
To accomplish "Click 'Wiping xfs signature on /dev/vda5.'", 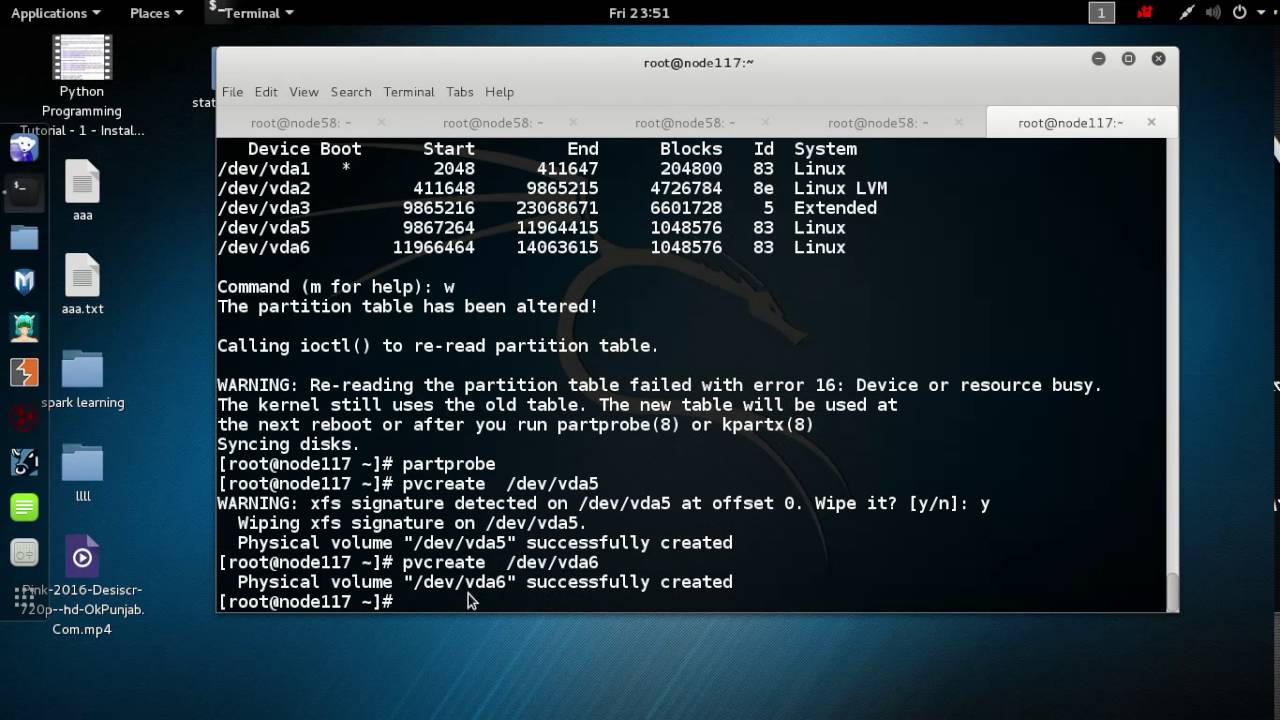I will click(x=412, y=523).
